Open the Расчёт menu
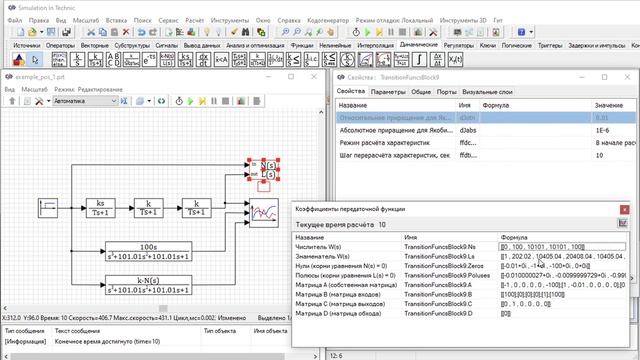 pos(195,20)
